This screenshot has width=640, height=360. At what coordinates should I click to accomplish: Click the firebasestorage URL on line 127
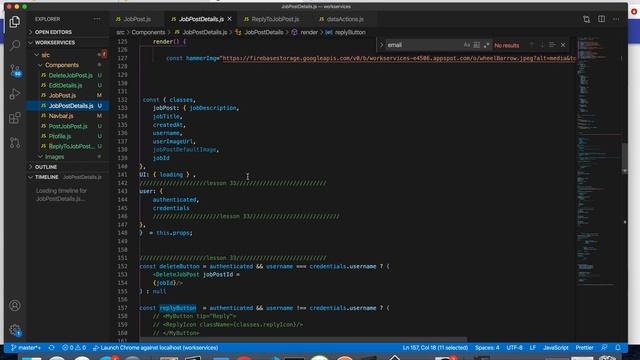pos(399,58)
